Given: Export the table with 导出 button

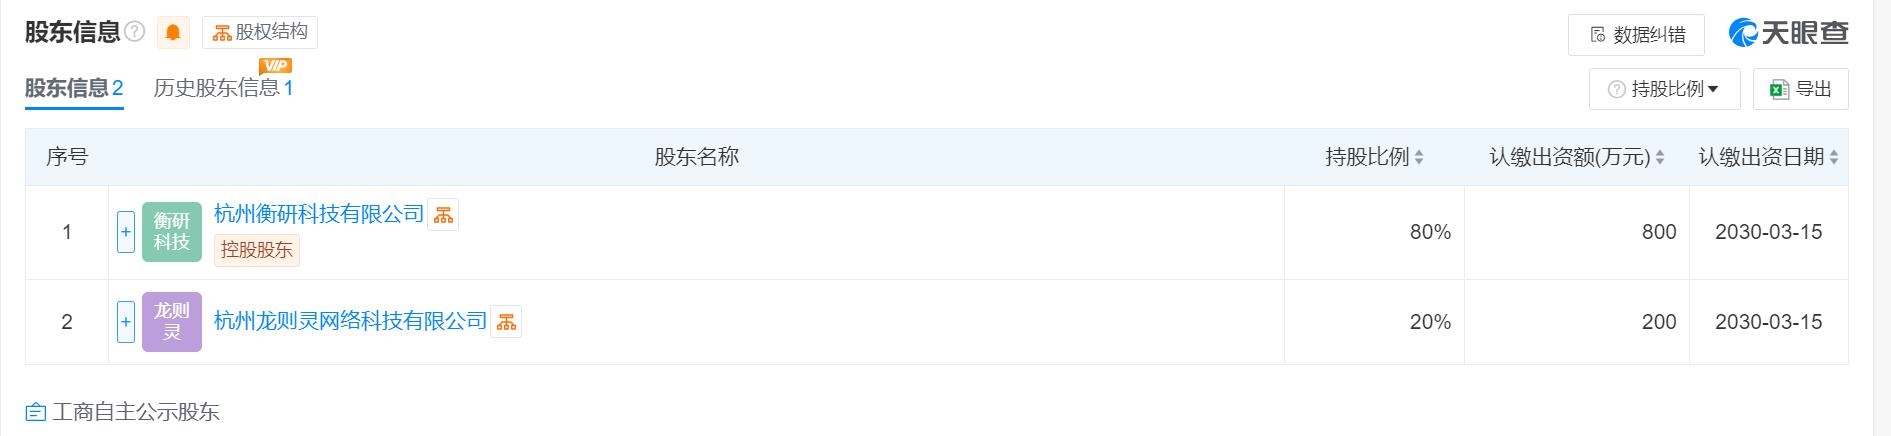Looking at the screenshot, I should point(1800,89).
